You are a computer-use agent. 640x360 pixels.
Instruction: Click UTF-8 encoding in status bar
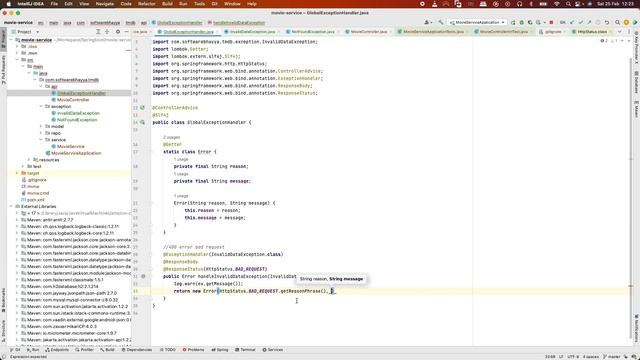pyautogui.click(x=573, y=357)
